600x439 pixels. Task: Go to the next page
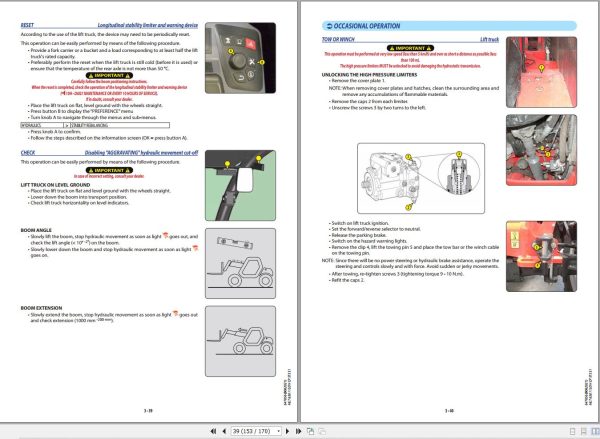click(288, 431)
